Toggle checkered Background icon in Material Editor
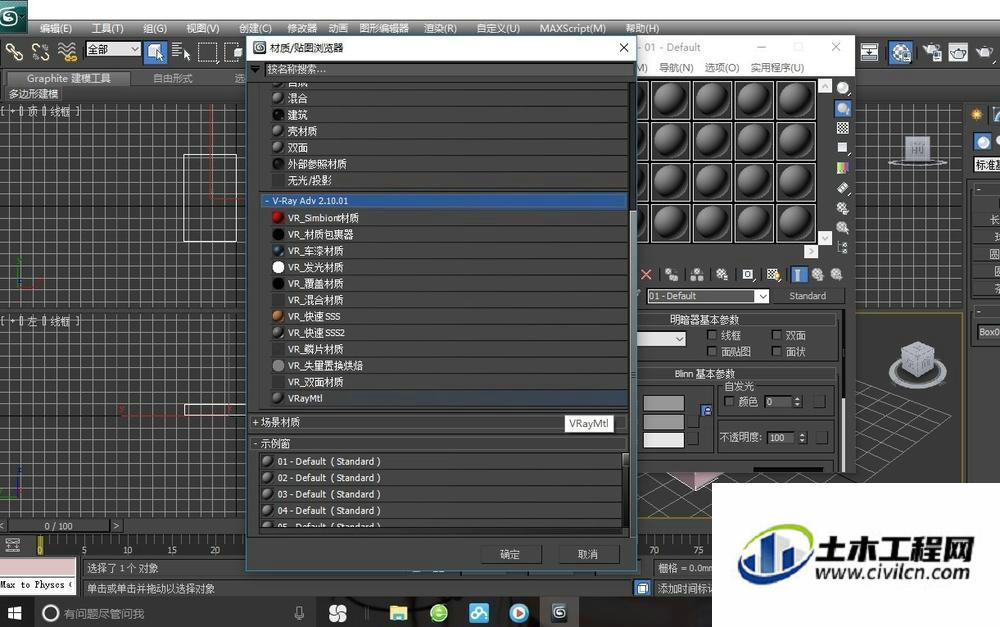 click(843, 128)
